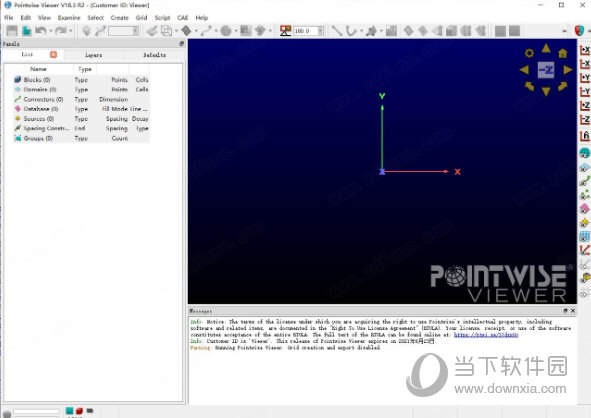The height and width of the screenshot is (418, 591).
Task: Switch to the Layers tab
Action: pyautogui.click(x=93, y=55)
